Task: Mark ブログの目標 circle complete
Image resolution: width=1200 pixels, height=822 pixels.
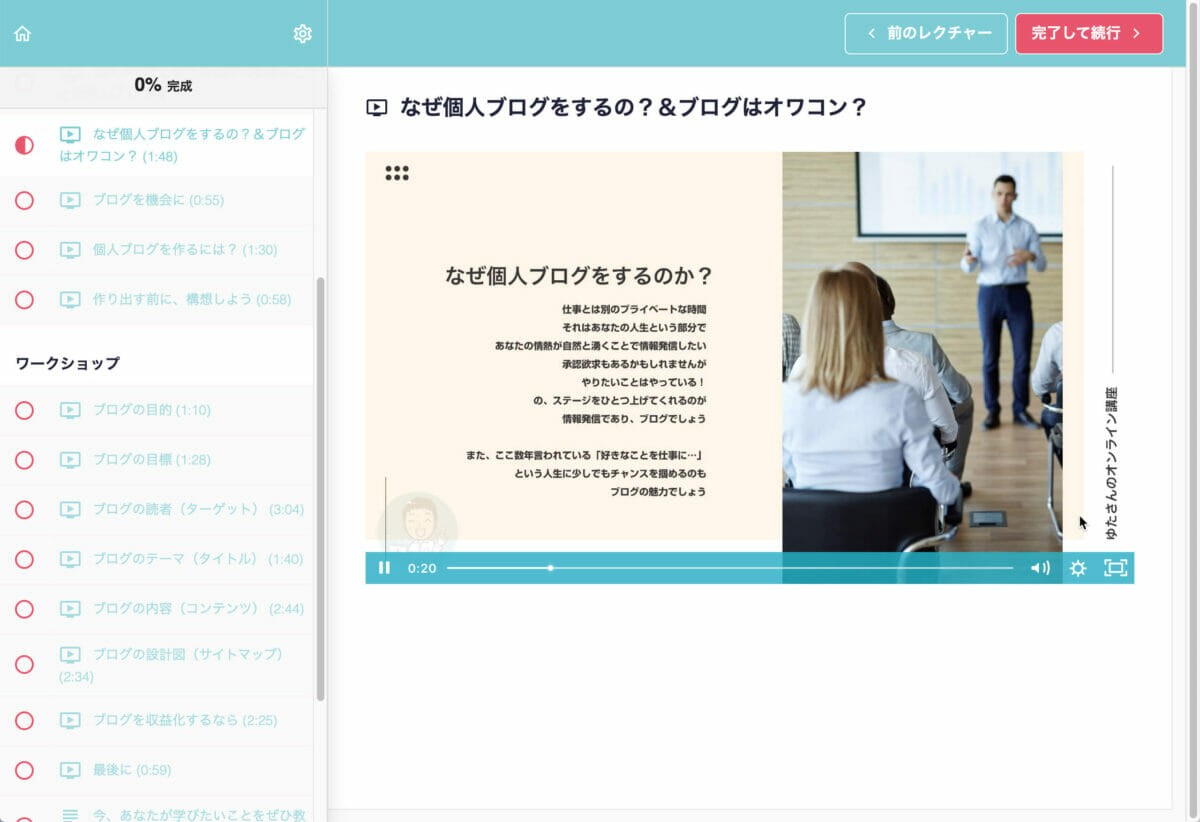Action: pos(24,460)
